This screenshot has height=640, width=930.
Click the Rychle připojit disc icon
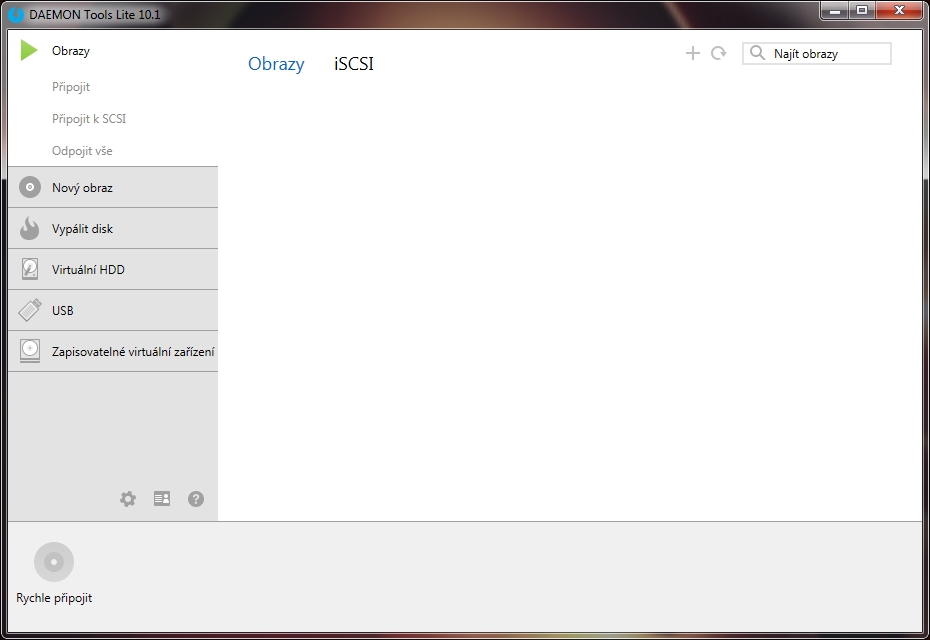pos(54,562)
